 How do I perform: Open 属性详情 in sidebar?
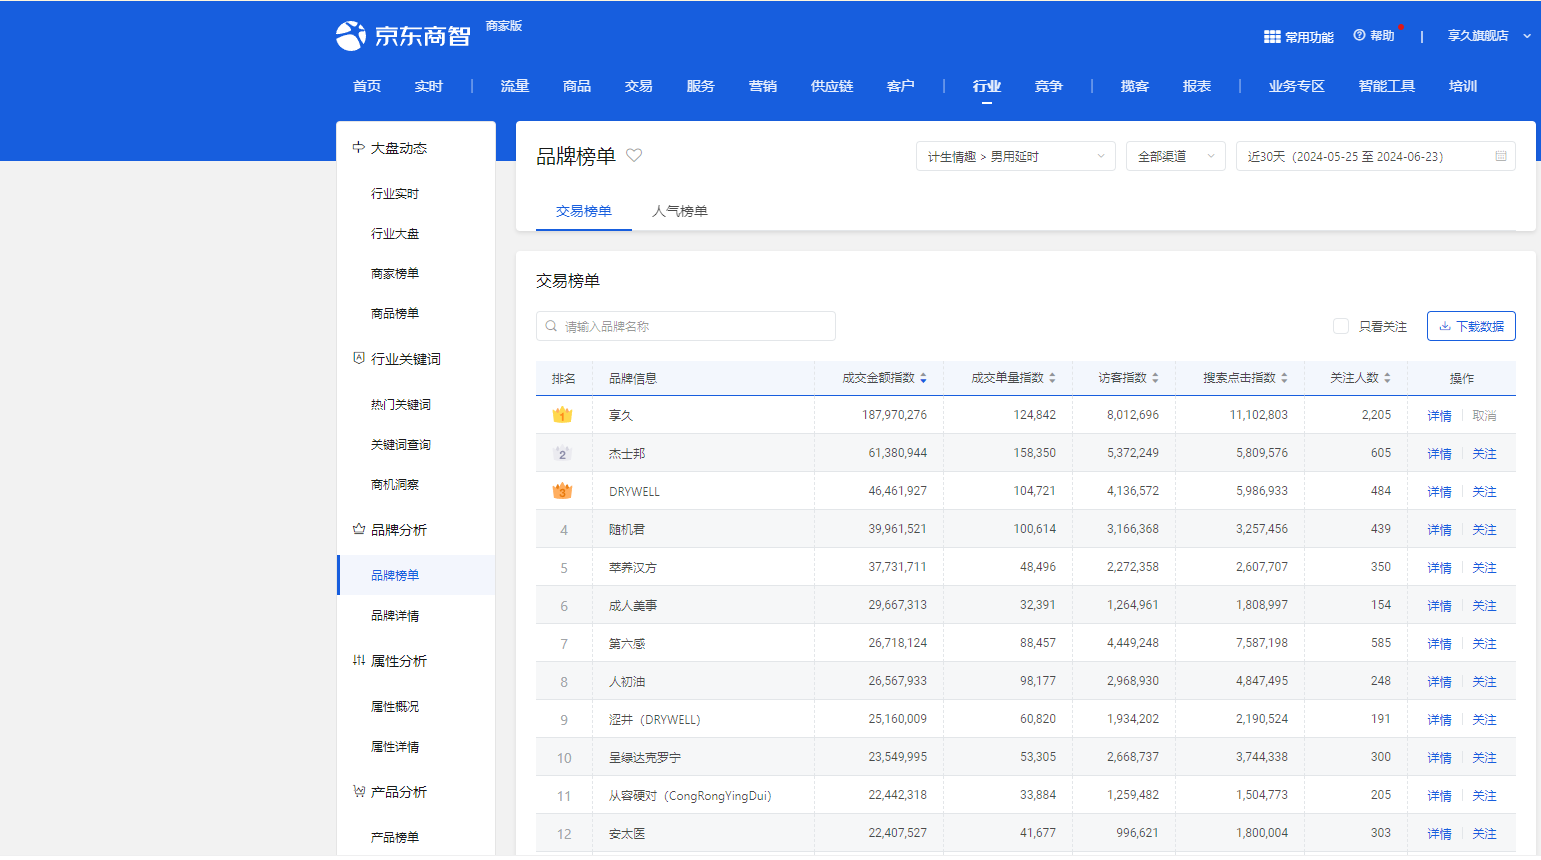point(395,747)
